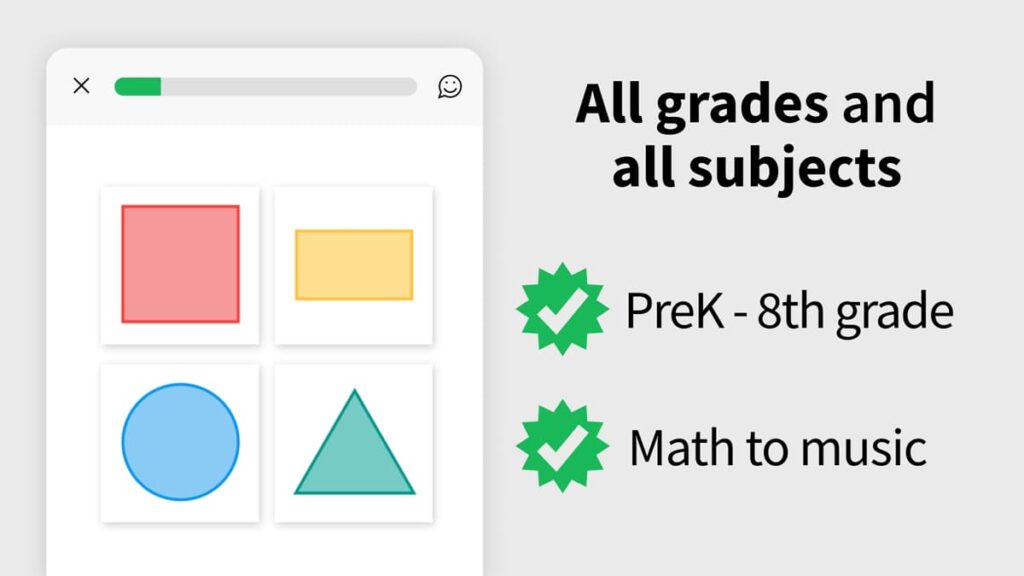
Task: Click the green check badge beside PreK
Action: (x=561, y=309)
